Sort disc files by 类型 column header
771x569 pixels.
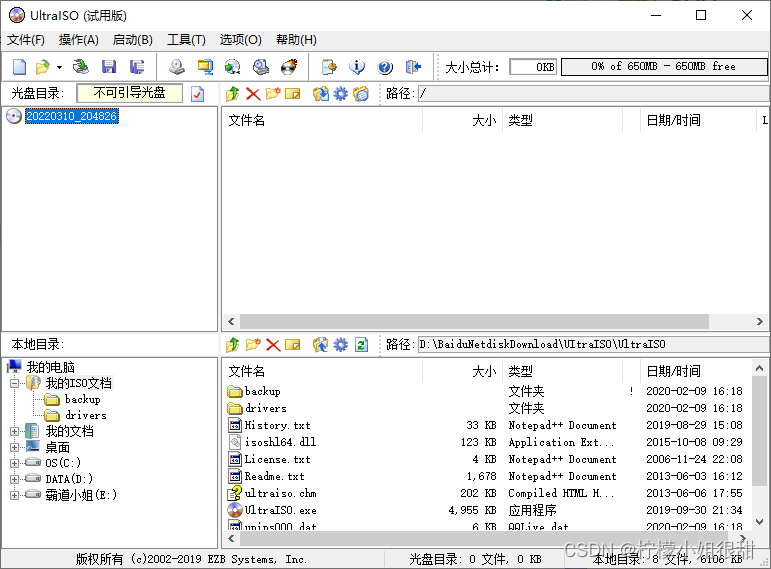point(562,120)
